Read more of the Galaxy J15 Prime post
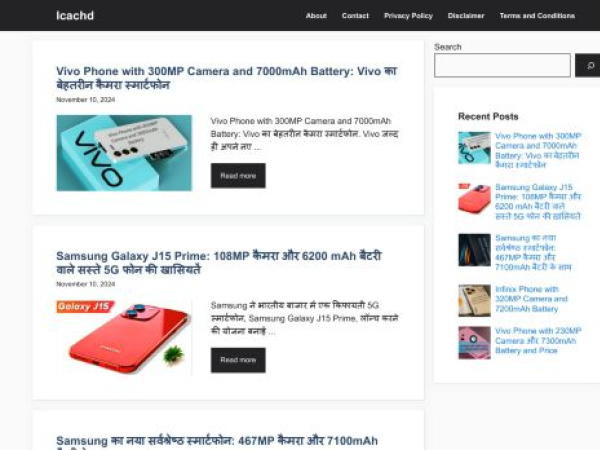The image size is (600, 450). (x=238, y=360)
